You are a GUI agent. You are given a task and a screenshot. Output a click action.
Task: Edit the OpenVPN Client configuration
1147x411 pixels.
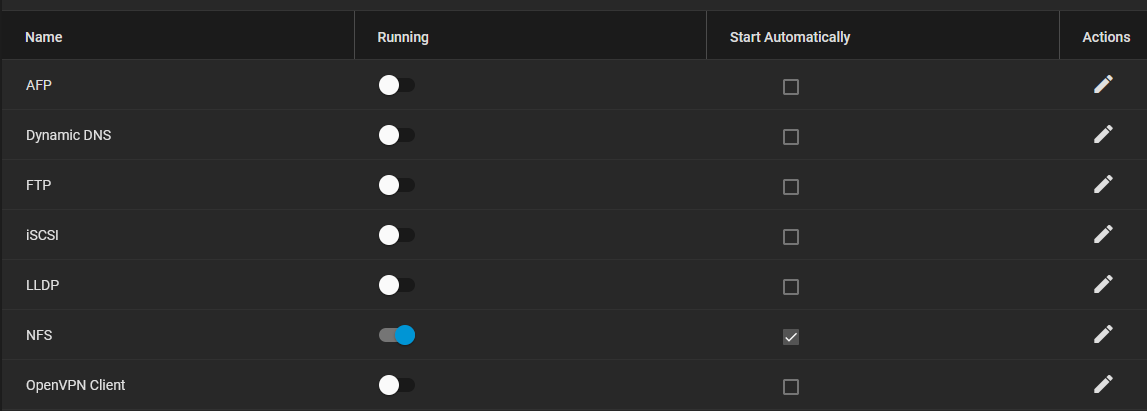1103,385
